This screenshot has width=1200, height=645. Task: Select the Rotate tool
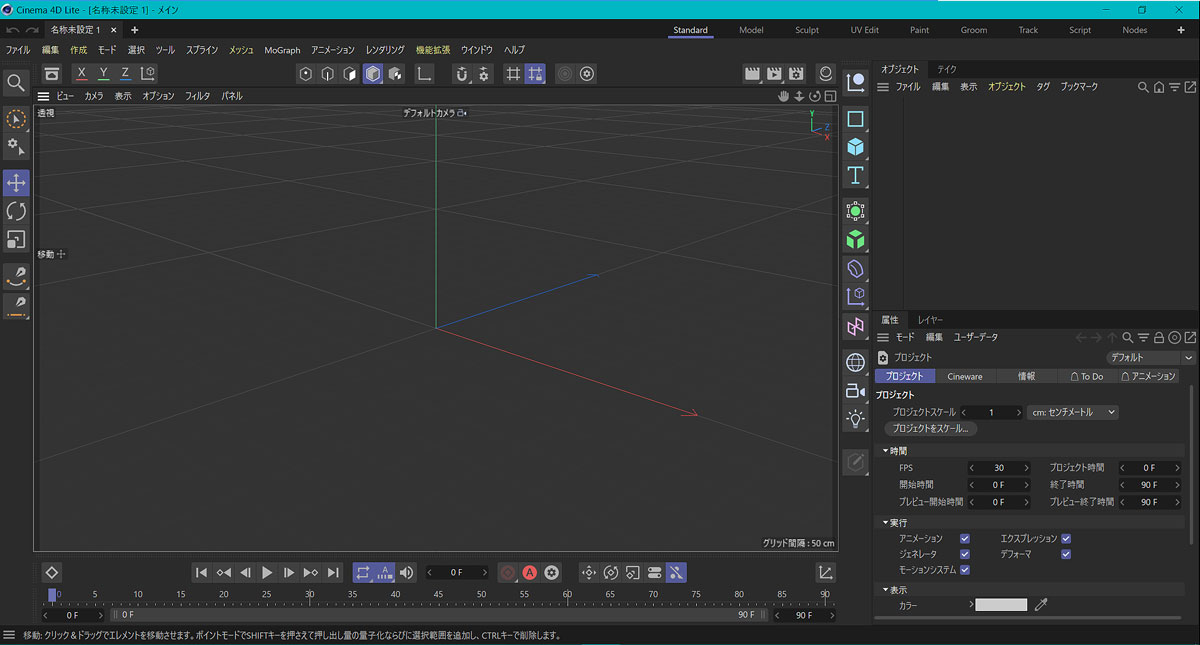(16, 211)
